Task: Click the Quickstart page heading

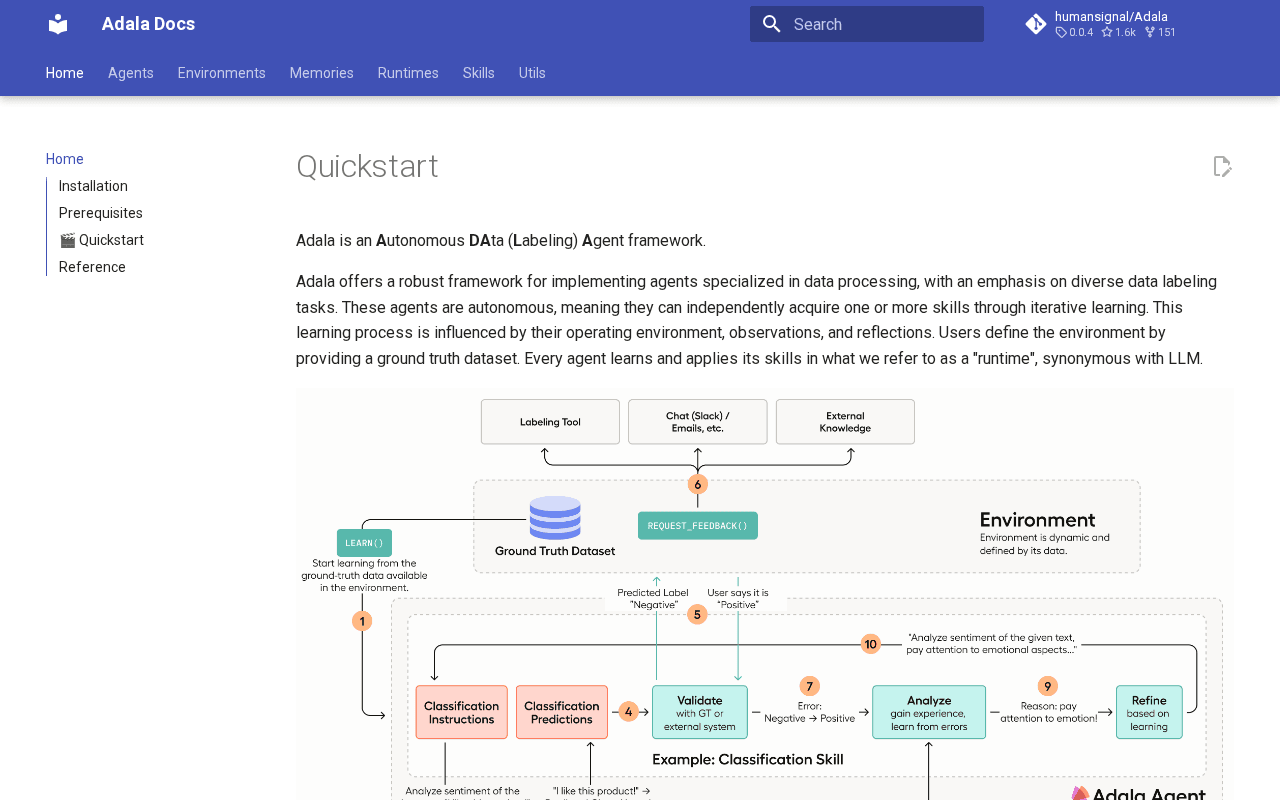Action: [367, 166]
